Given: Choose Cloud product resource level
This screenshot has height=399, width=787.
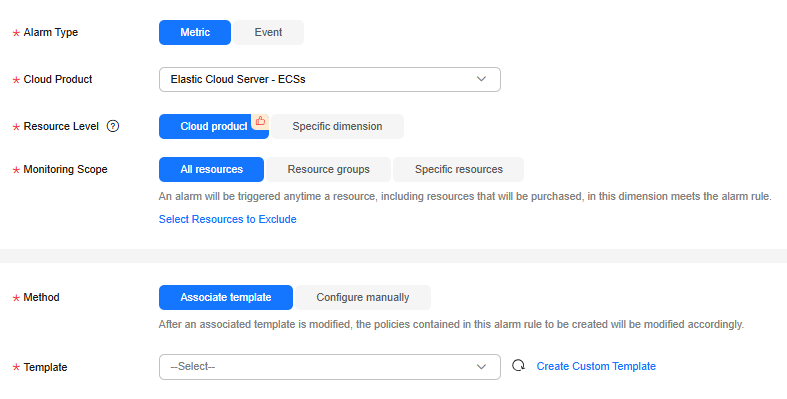Looking at the screenshot, I should [214, 126].
